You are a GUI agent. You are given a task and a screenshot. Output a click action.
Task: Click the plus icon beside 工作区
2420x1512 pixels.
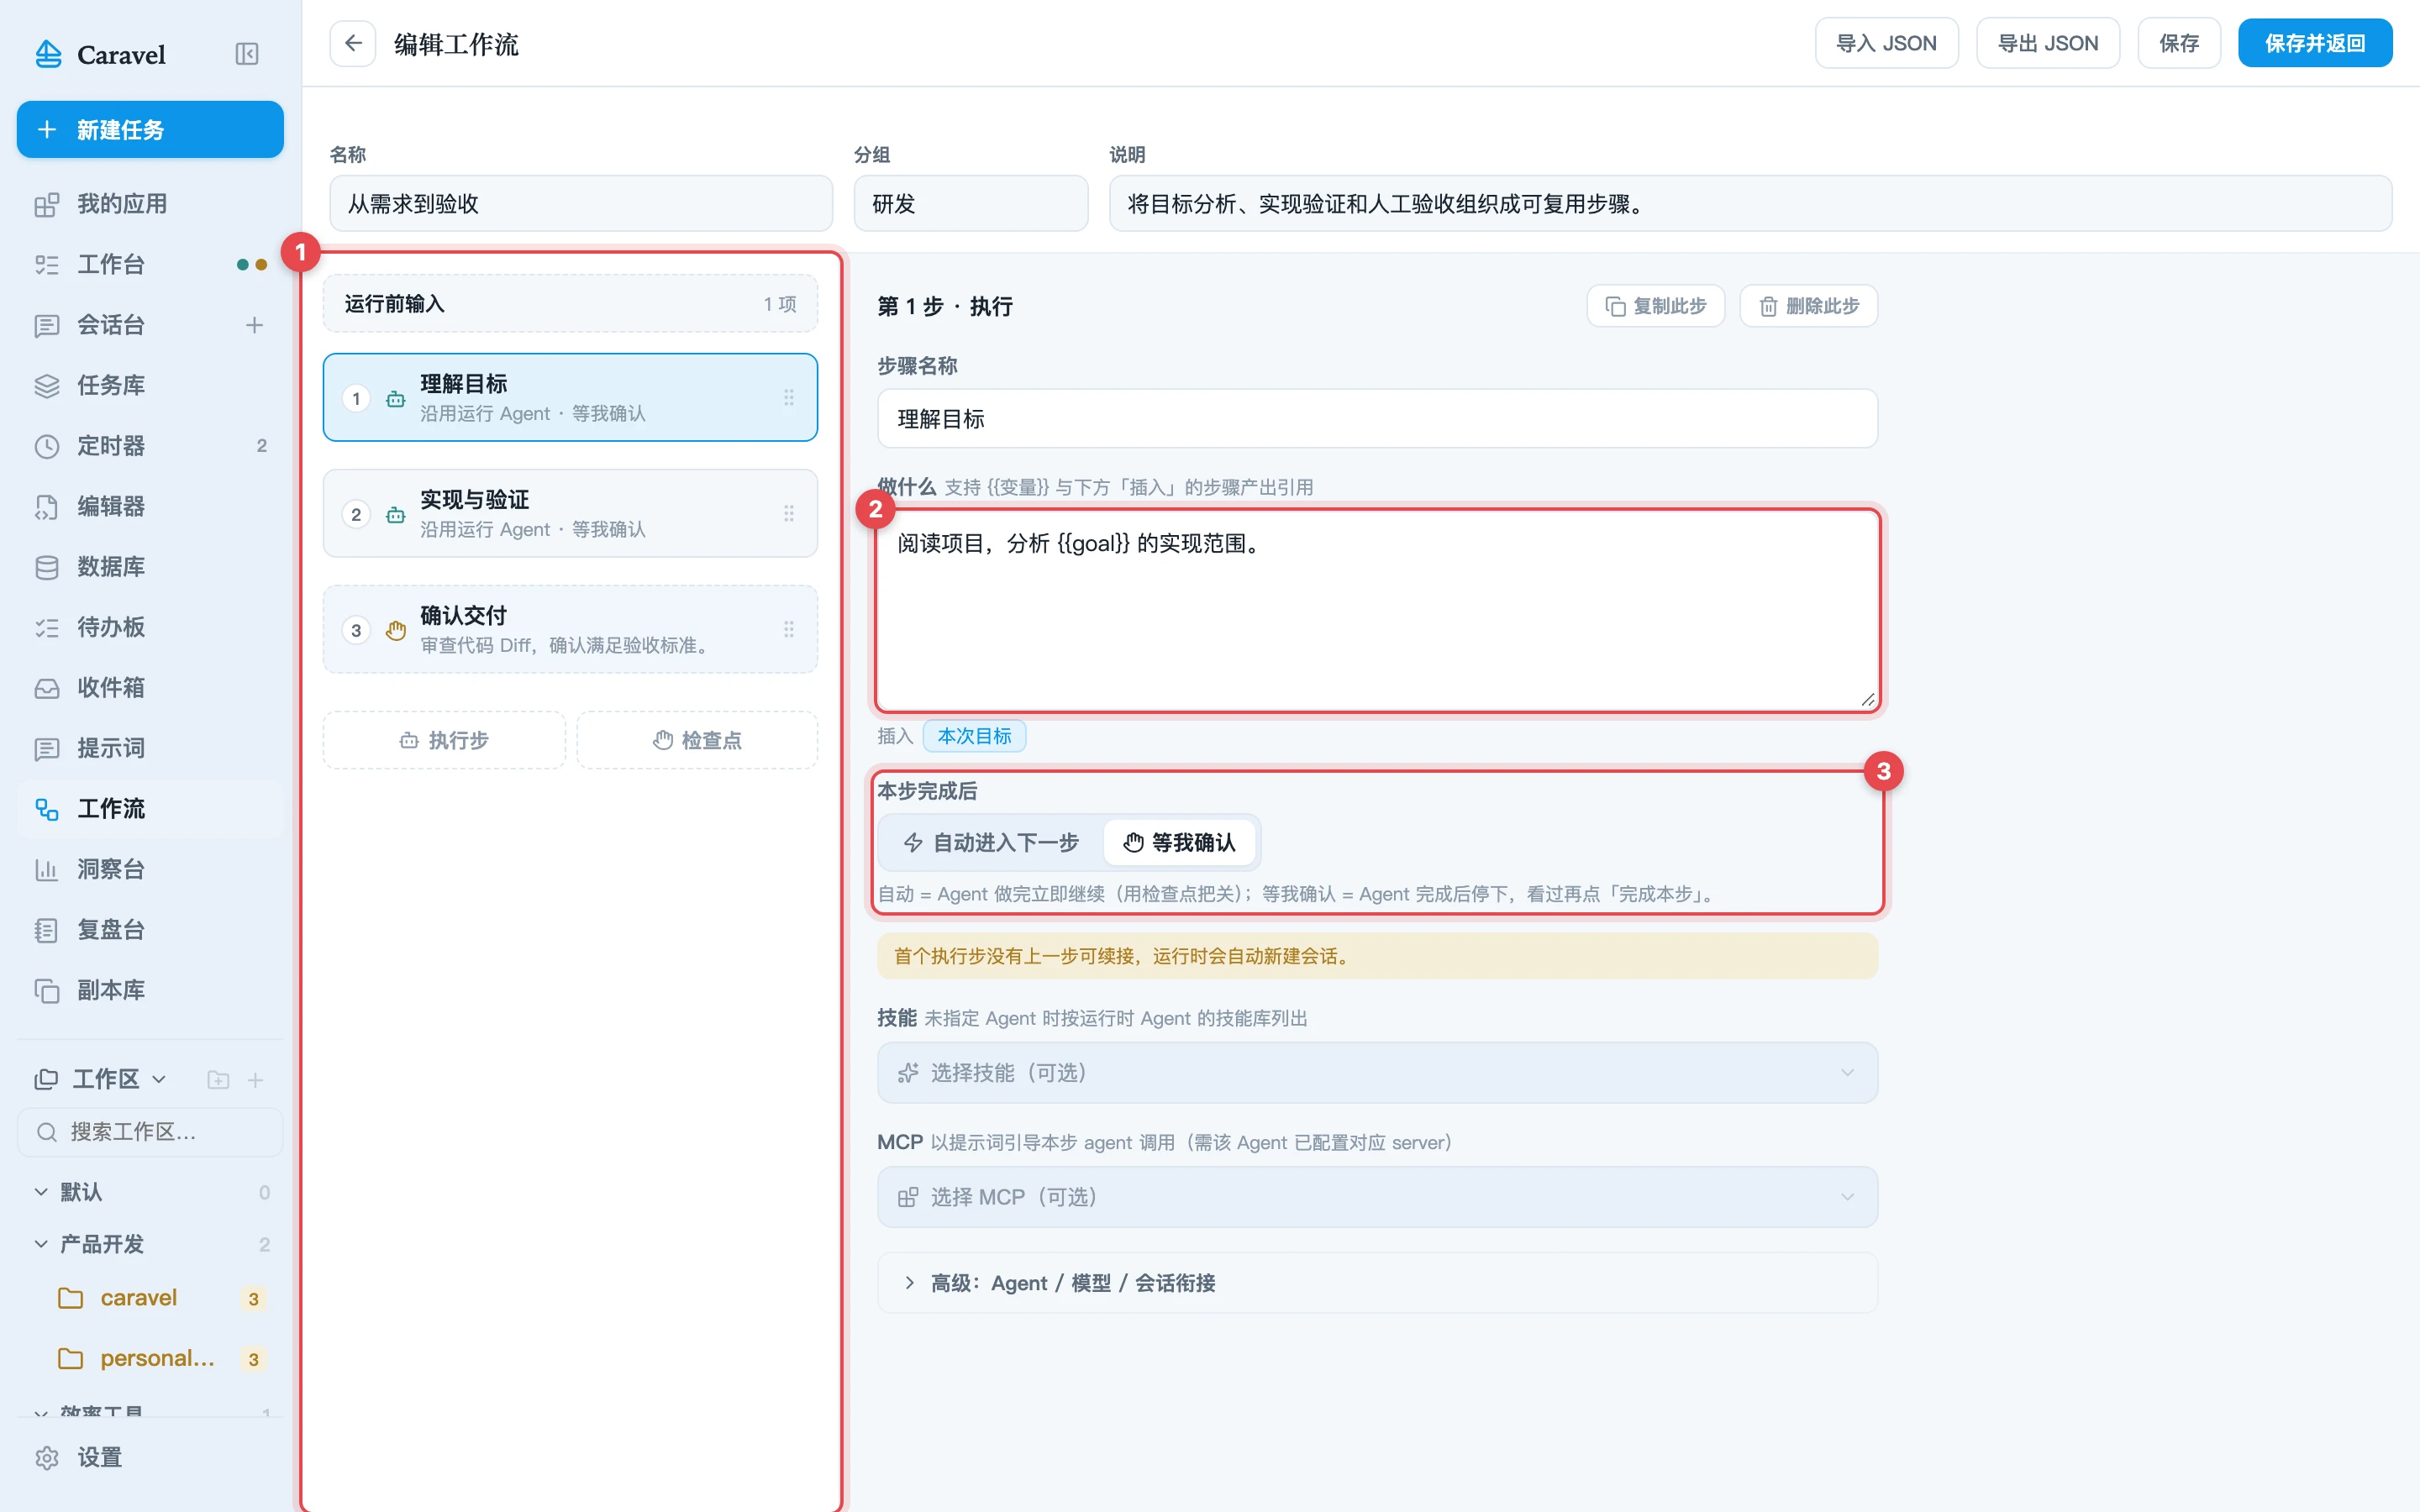click(x=256, y=1080)
